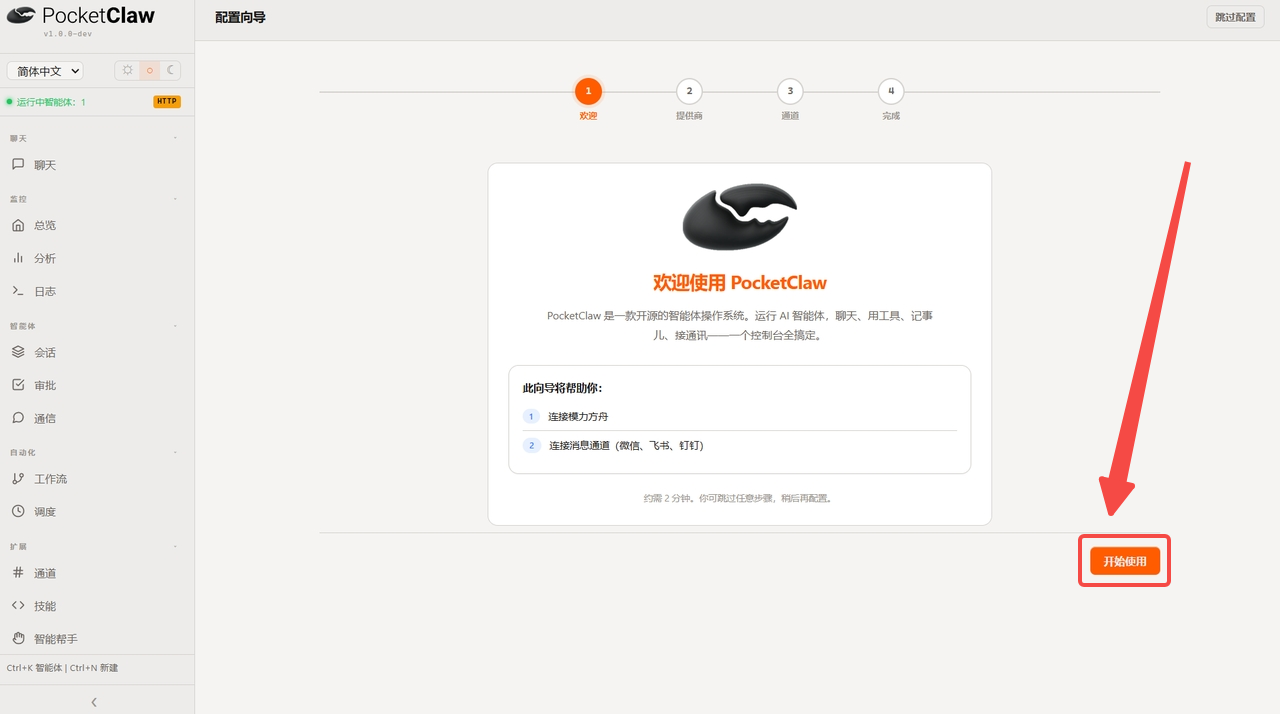
Task: Open the 通信 messaging bubble icon
Action: 18,418
